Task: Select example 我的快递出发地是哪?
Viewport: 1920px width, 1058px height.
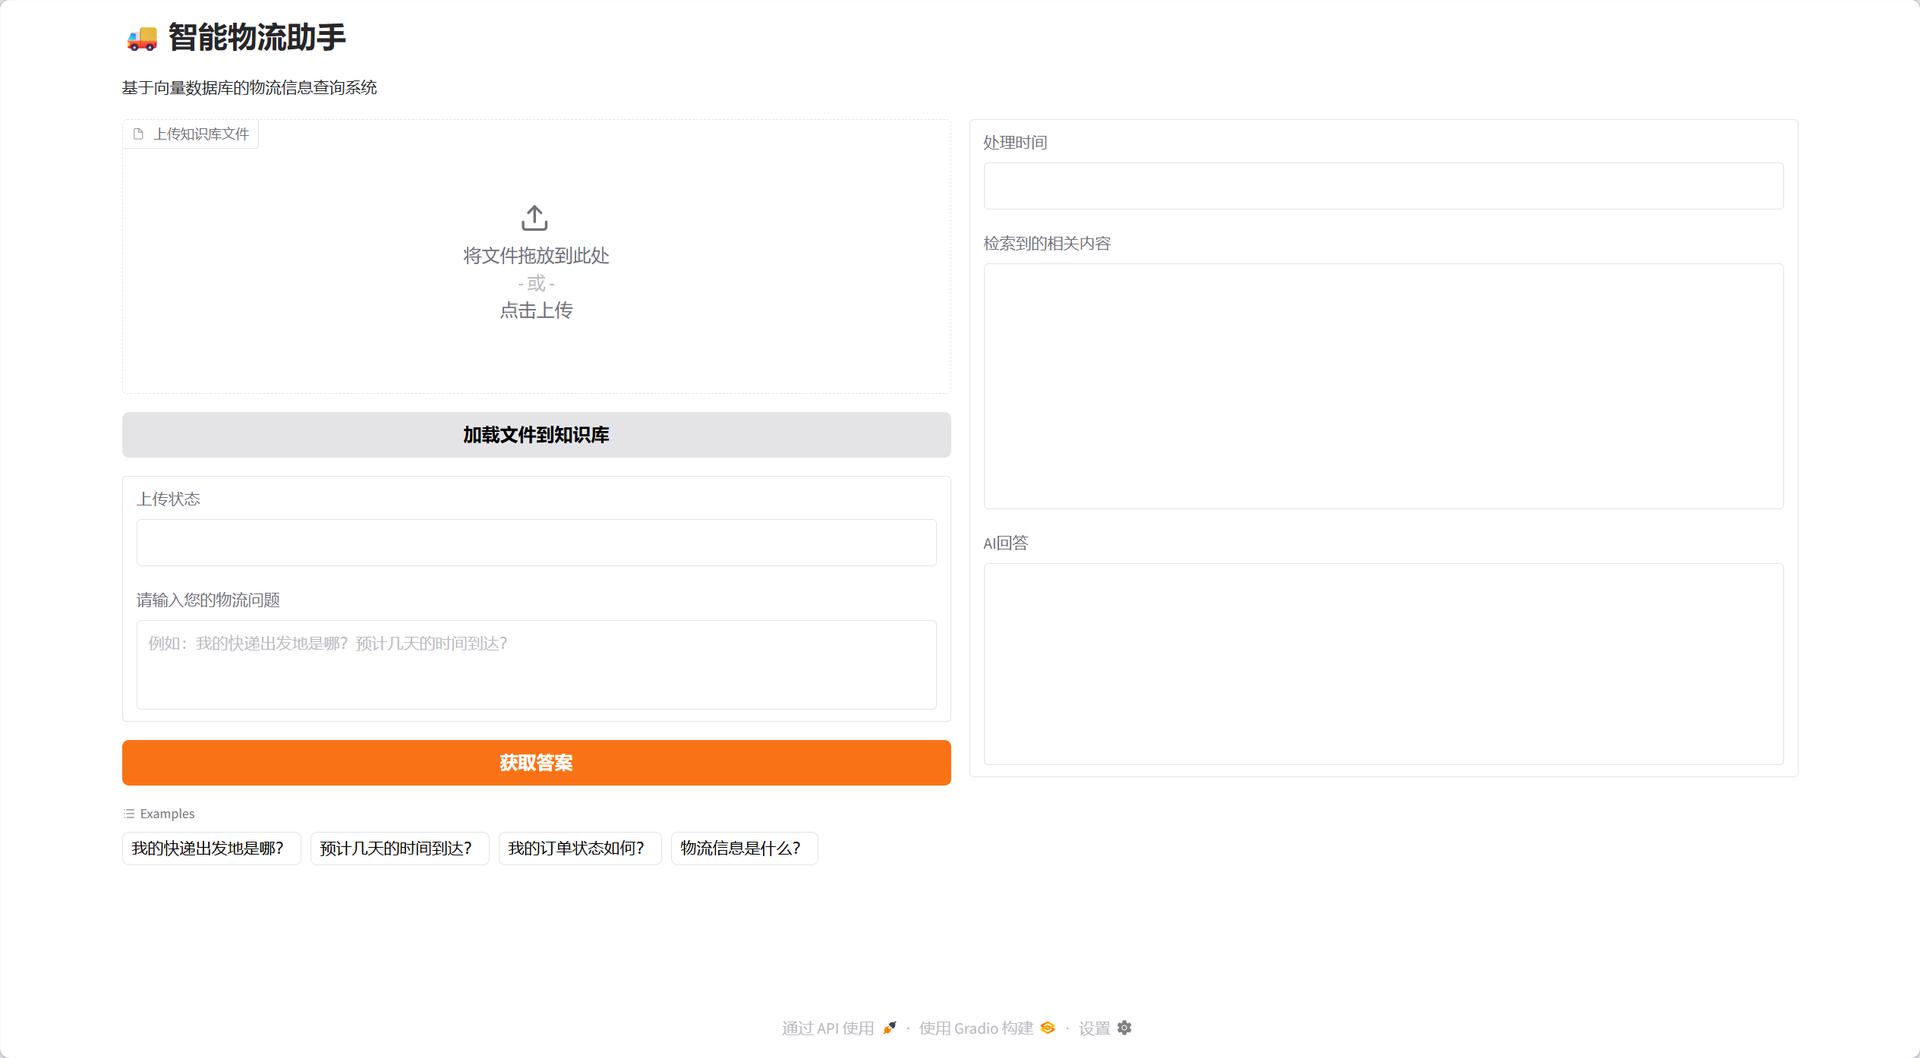Action: (x=211, y=848)
